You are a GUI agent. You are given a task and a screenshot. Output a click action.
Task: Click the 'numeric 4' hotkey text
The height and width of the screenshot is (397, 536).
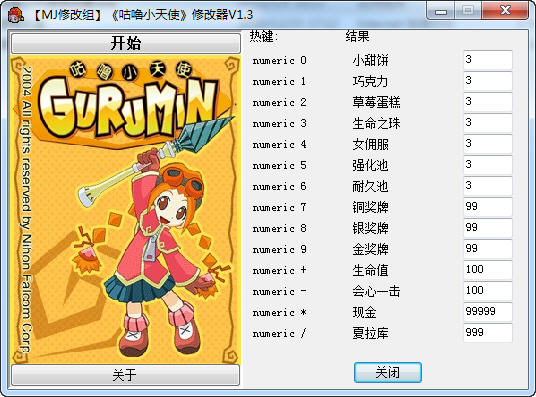tap(280, 145)
